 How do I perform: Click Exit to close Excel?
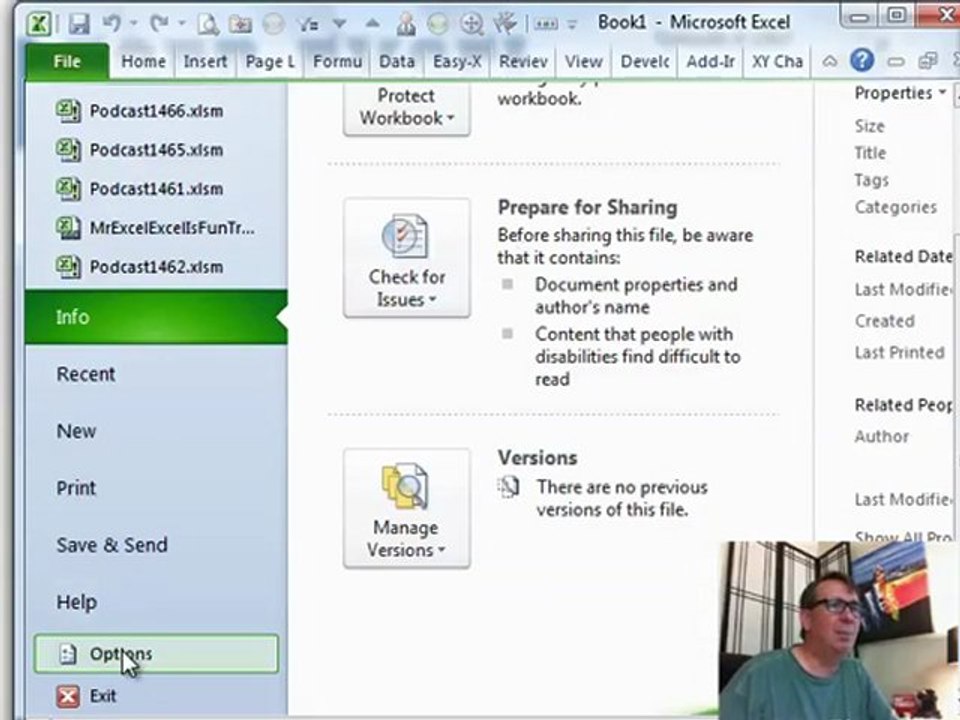(156, 696)
